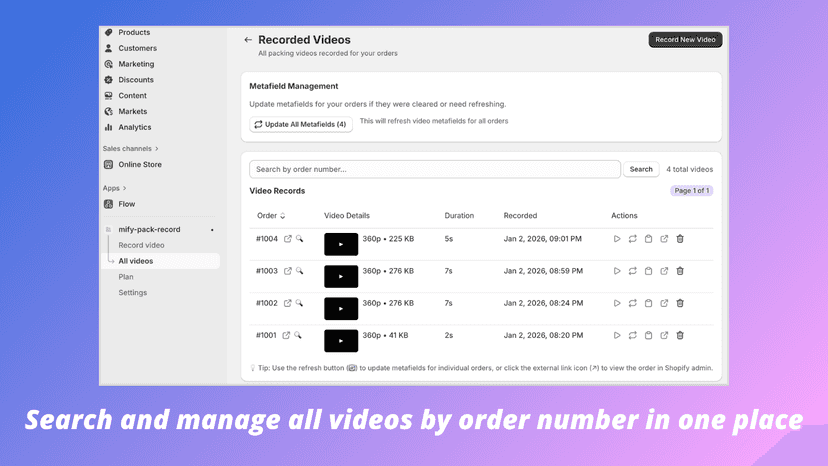828x466 pixels.
Task: Refresh metafields for order #1001
Action: point(633,335)
